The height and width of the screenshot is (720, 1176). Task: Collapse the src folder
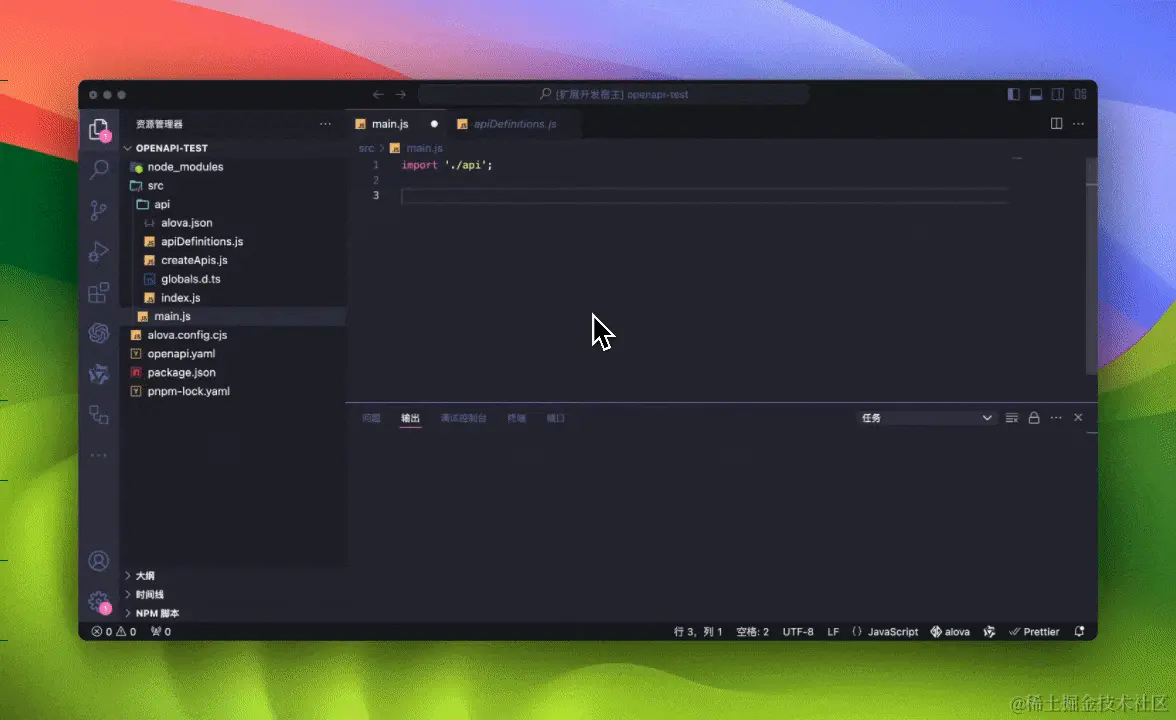click(x=155, y=185)
